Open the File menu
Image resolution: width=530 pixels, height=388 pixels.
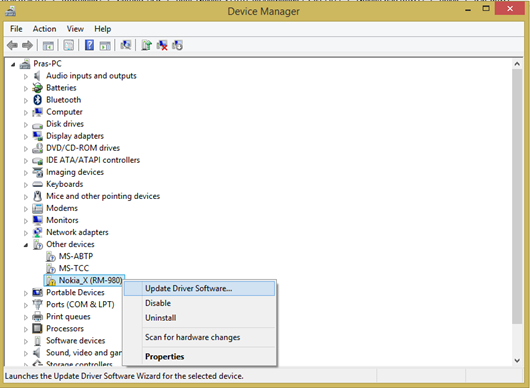tap(16, 29)
